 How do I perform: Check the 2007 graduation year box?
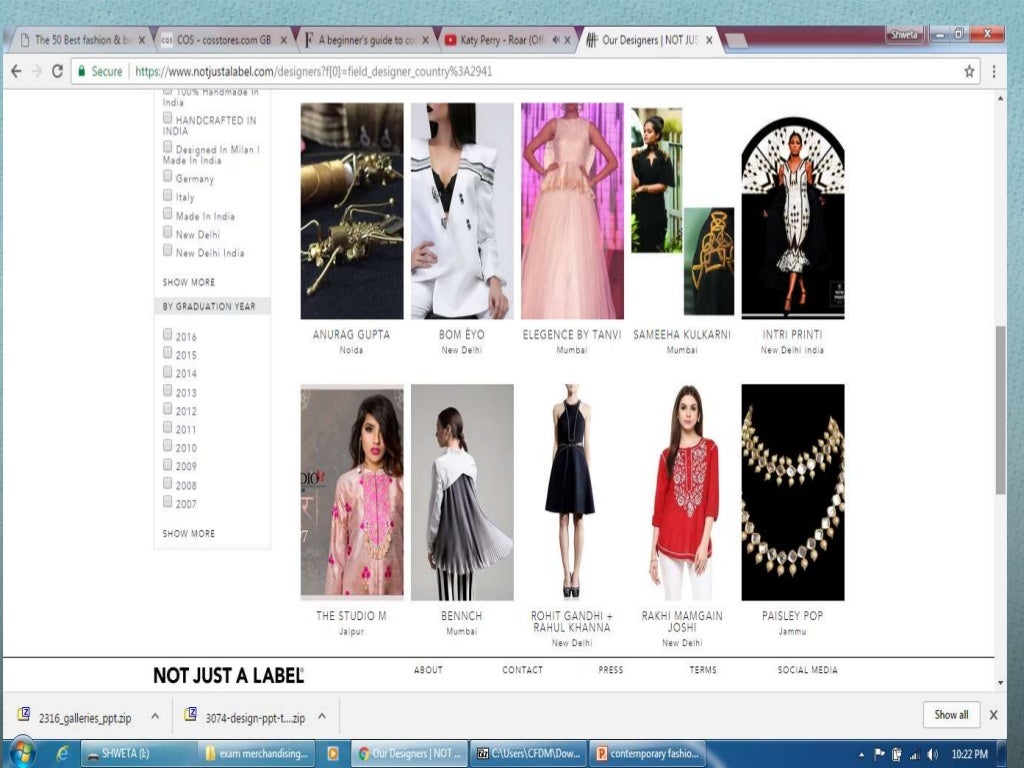pos(168,502)
